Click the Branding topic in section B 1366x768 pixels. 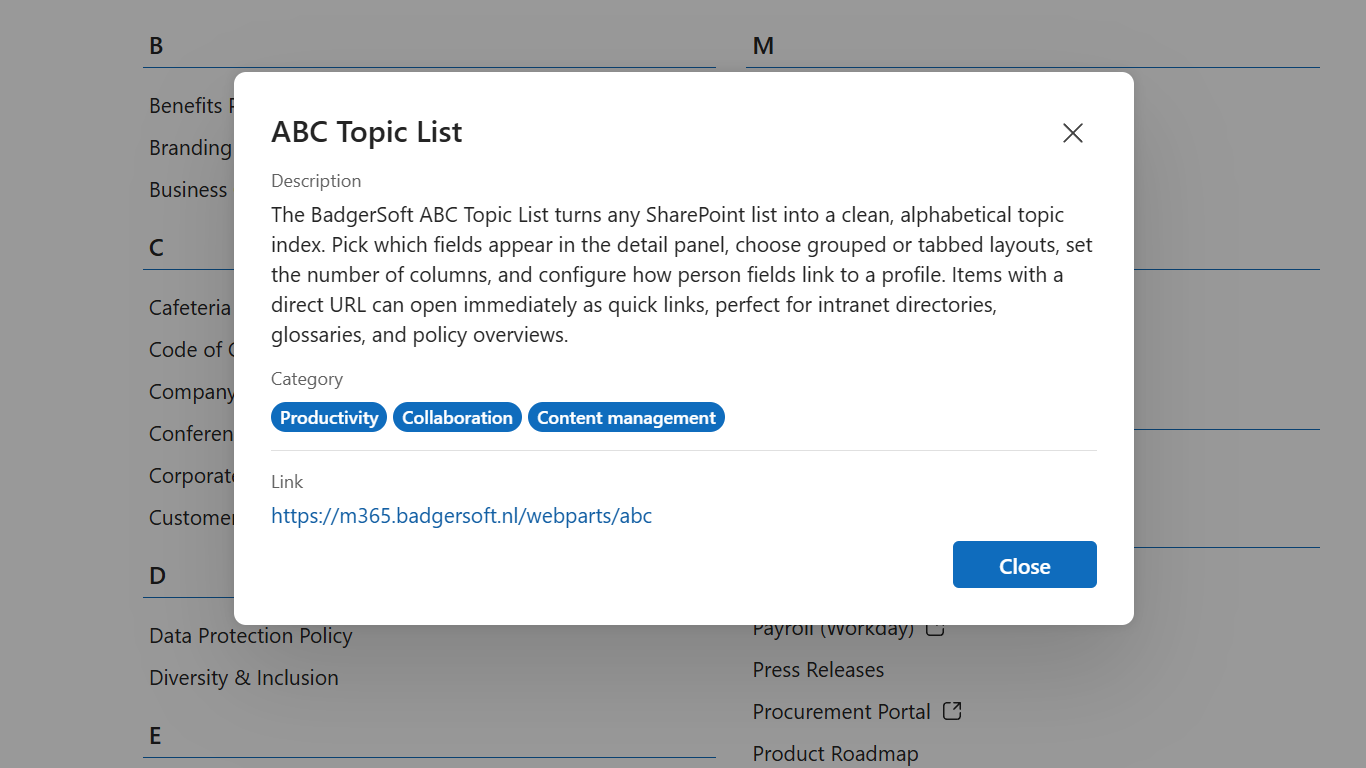pos(191,148)
